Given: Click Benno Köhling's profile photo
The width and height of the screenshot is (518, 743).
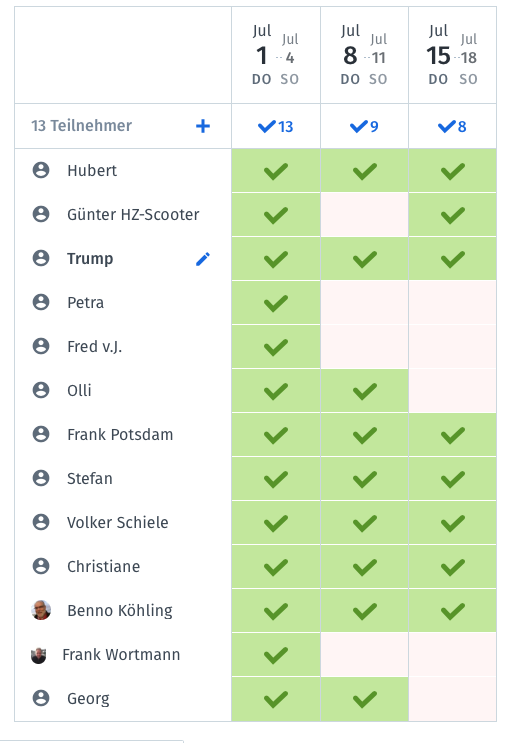Looking at the screenshot, I should coord(41,610).
